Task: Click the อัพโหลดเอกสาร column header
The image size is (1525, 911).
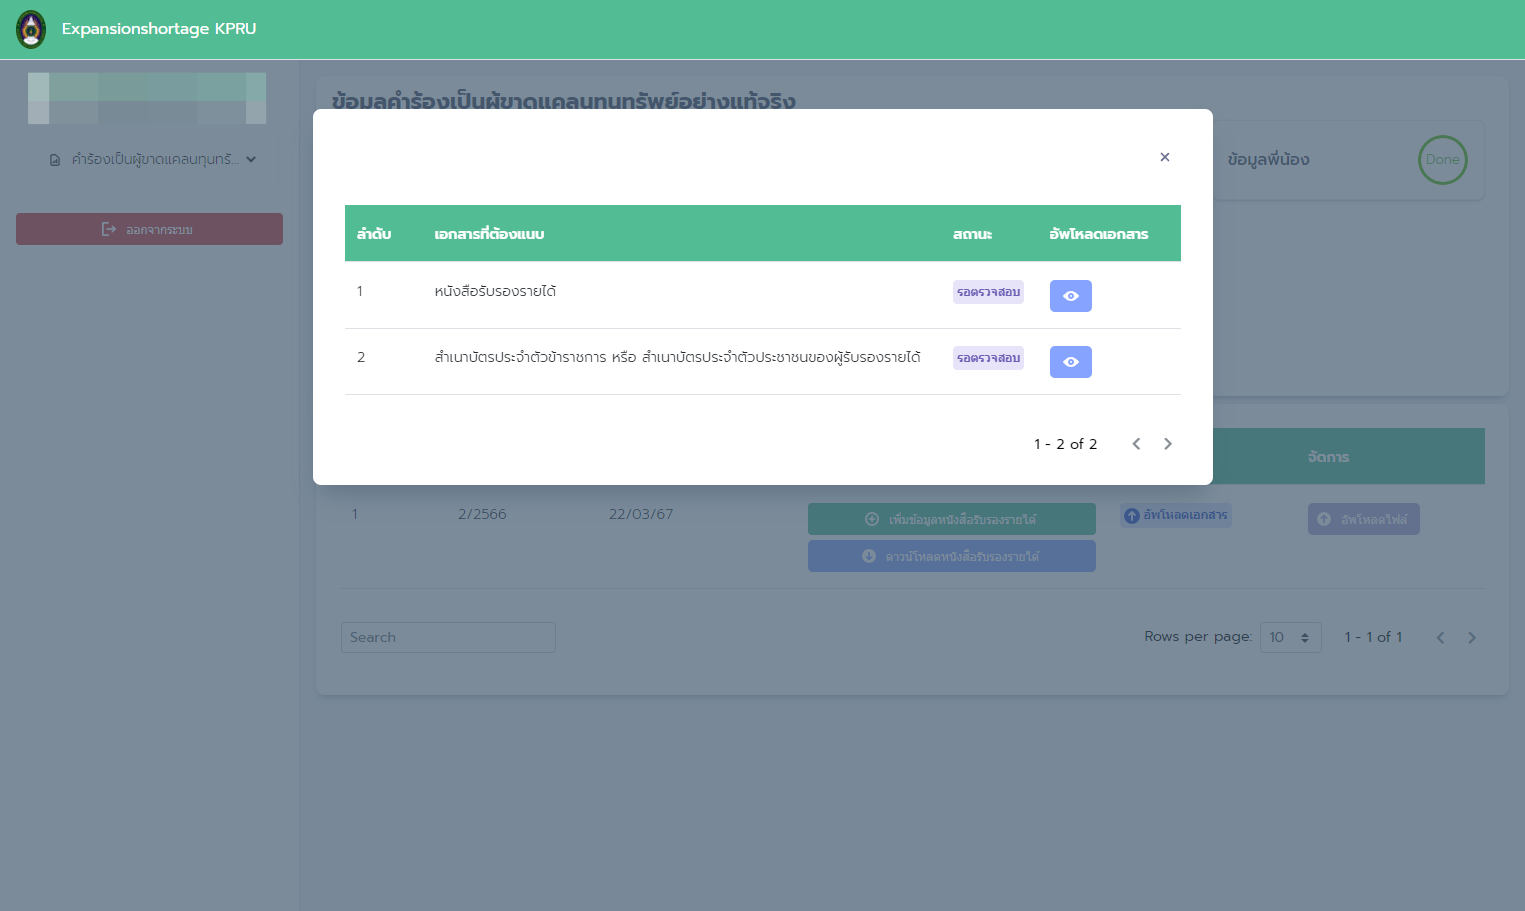Action: click(x=1098, y=234)
